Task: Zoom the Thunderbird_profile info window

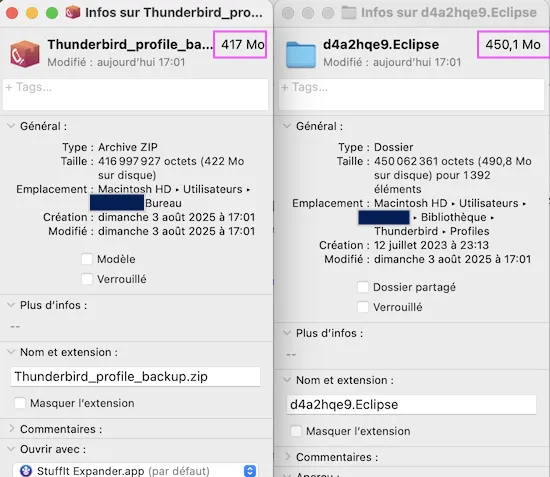Action: [52, 13]
